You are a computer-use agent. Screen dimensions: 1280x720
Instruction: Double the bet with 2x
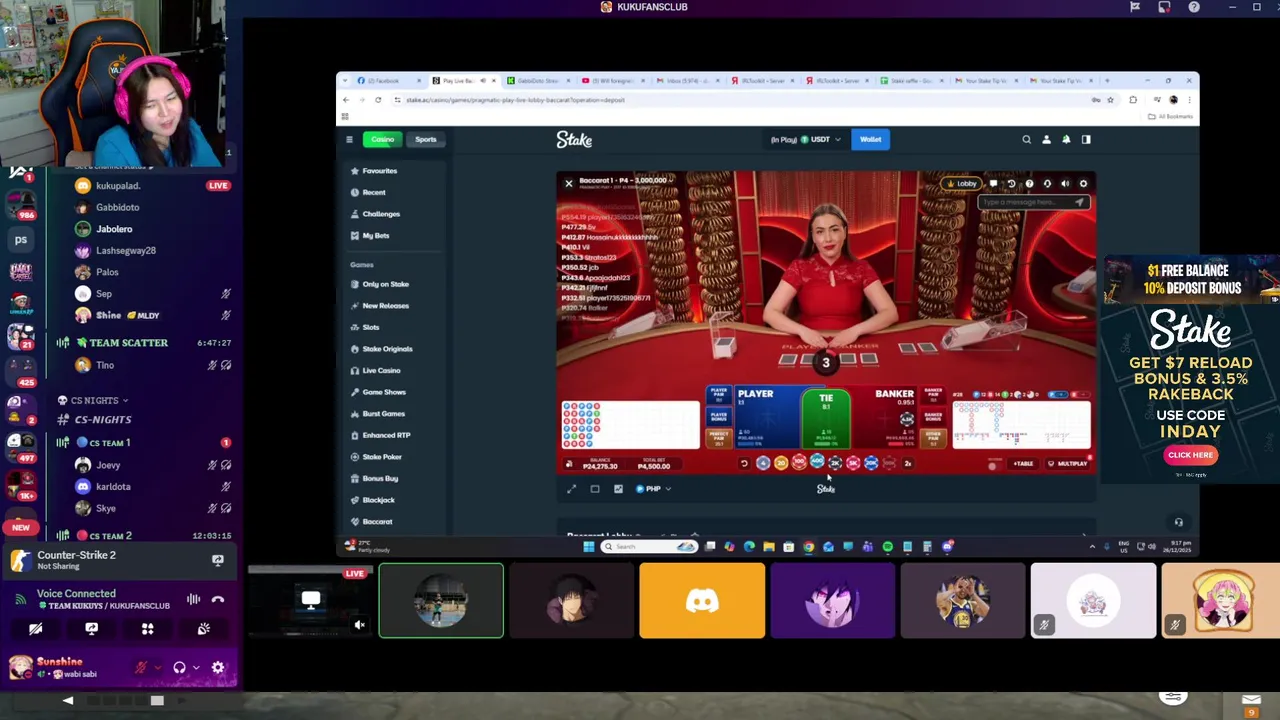coord(908,463)
